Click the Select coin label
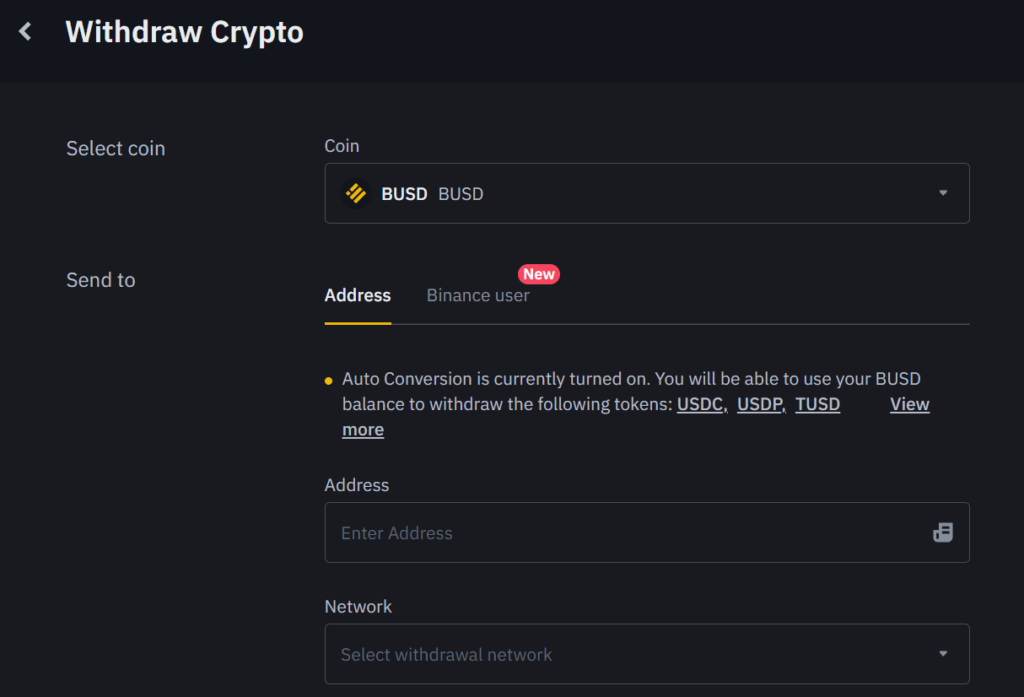 coord(115,148)
